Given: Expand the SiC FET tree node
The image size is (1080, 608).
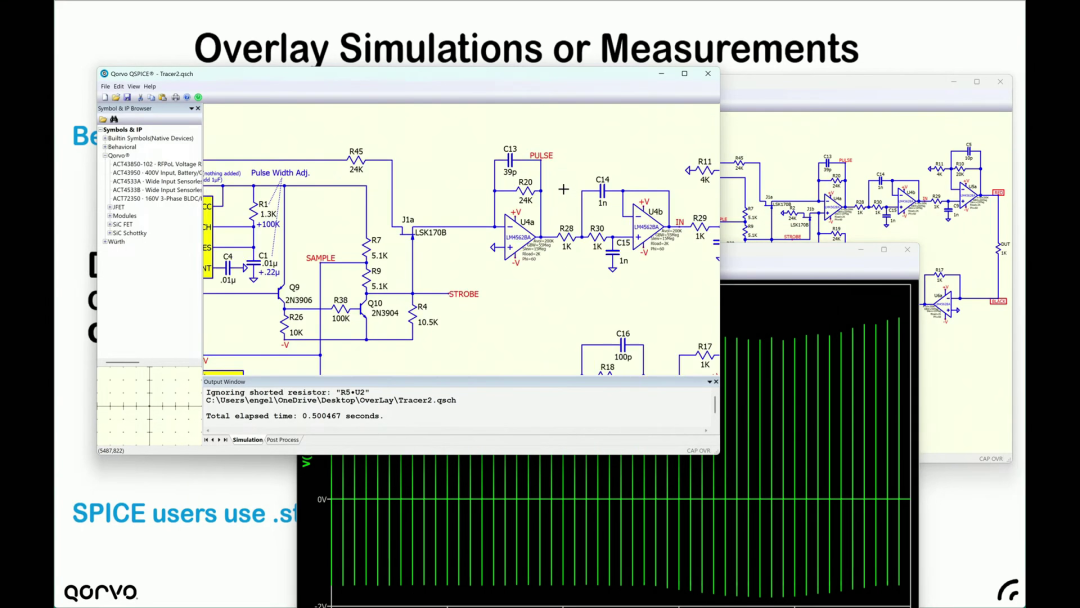Looking at the screenshot, I should 110,224.
